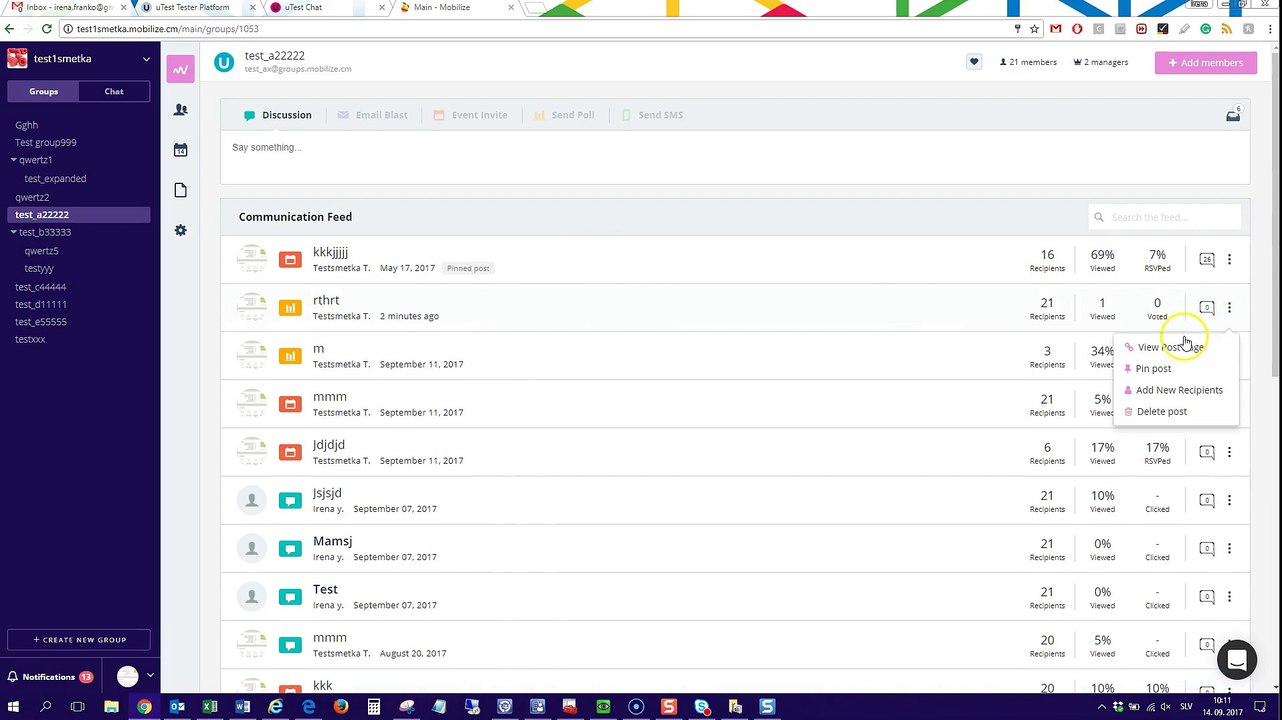Switch to the Chat tab
The width and height of the screenshot is (1282, 720).
coord(114,91)
